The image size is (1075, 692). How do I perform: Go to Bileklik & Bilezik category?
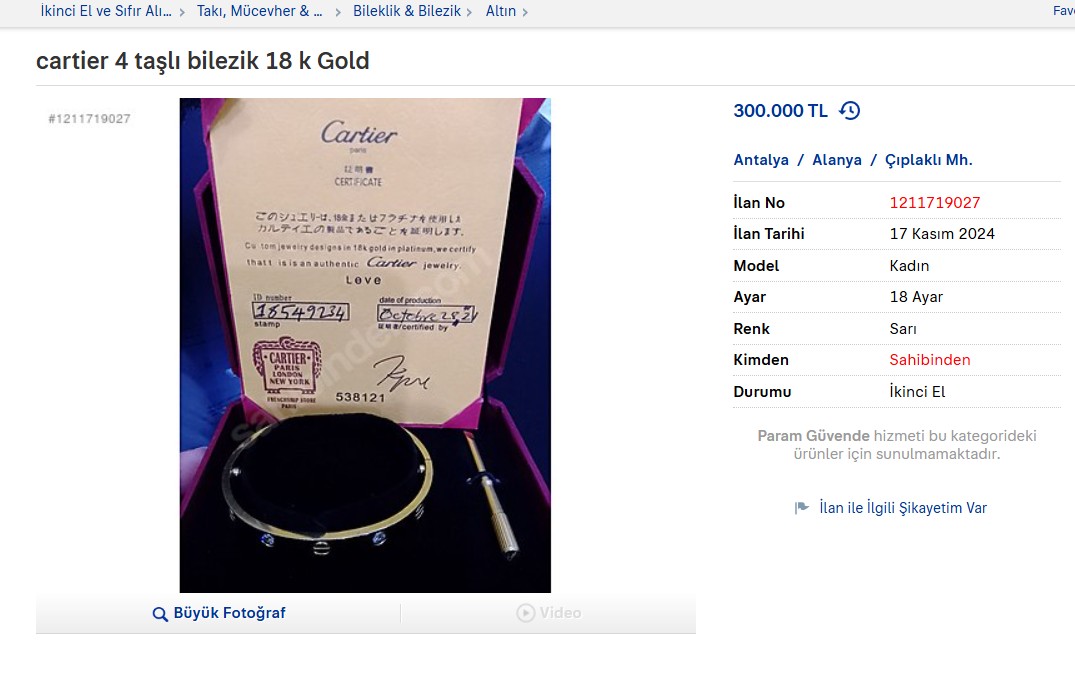click(x=407, y=11)
